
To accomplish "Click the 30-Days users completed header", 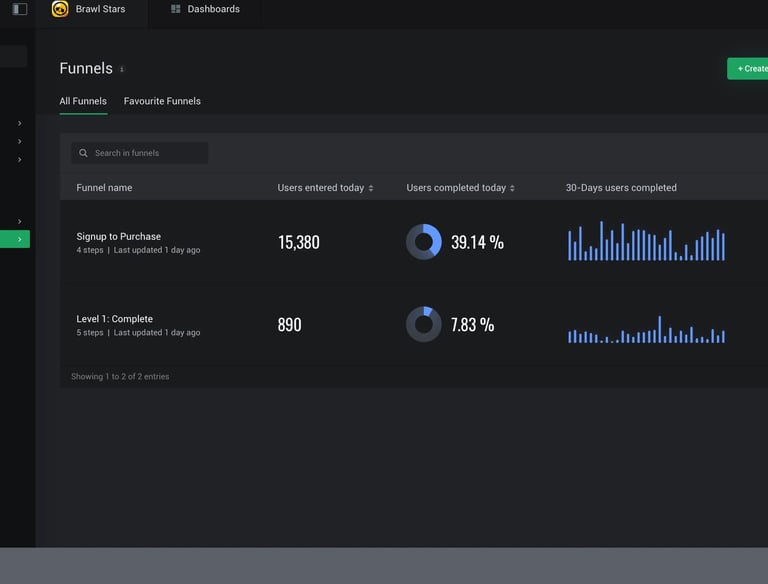I will [621, 188].
